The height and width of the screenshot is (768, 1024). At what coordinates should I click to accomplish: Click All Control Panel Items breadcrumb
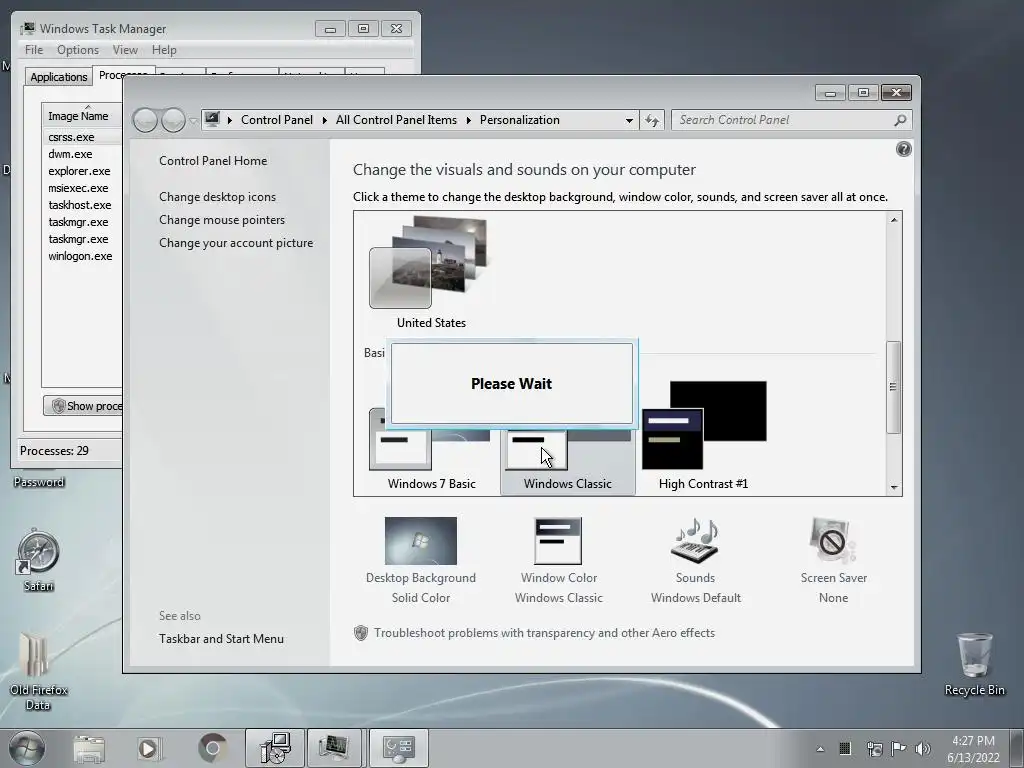coord(396,120)
